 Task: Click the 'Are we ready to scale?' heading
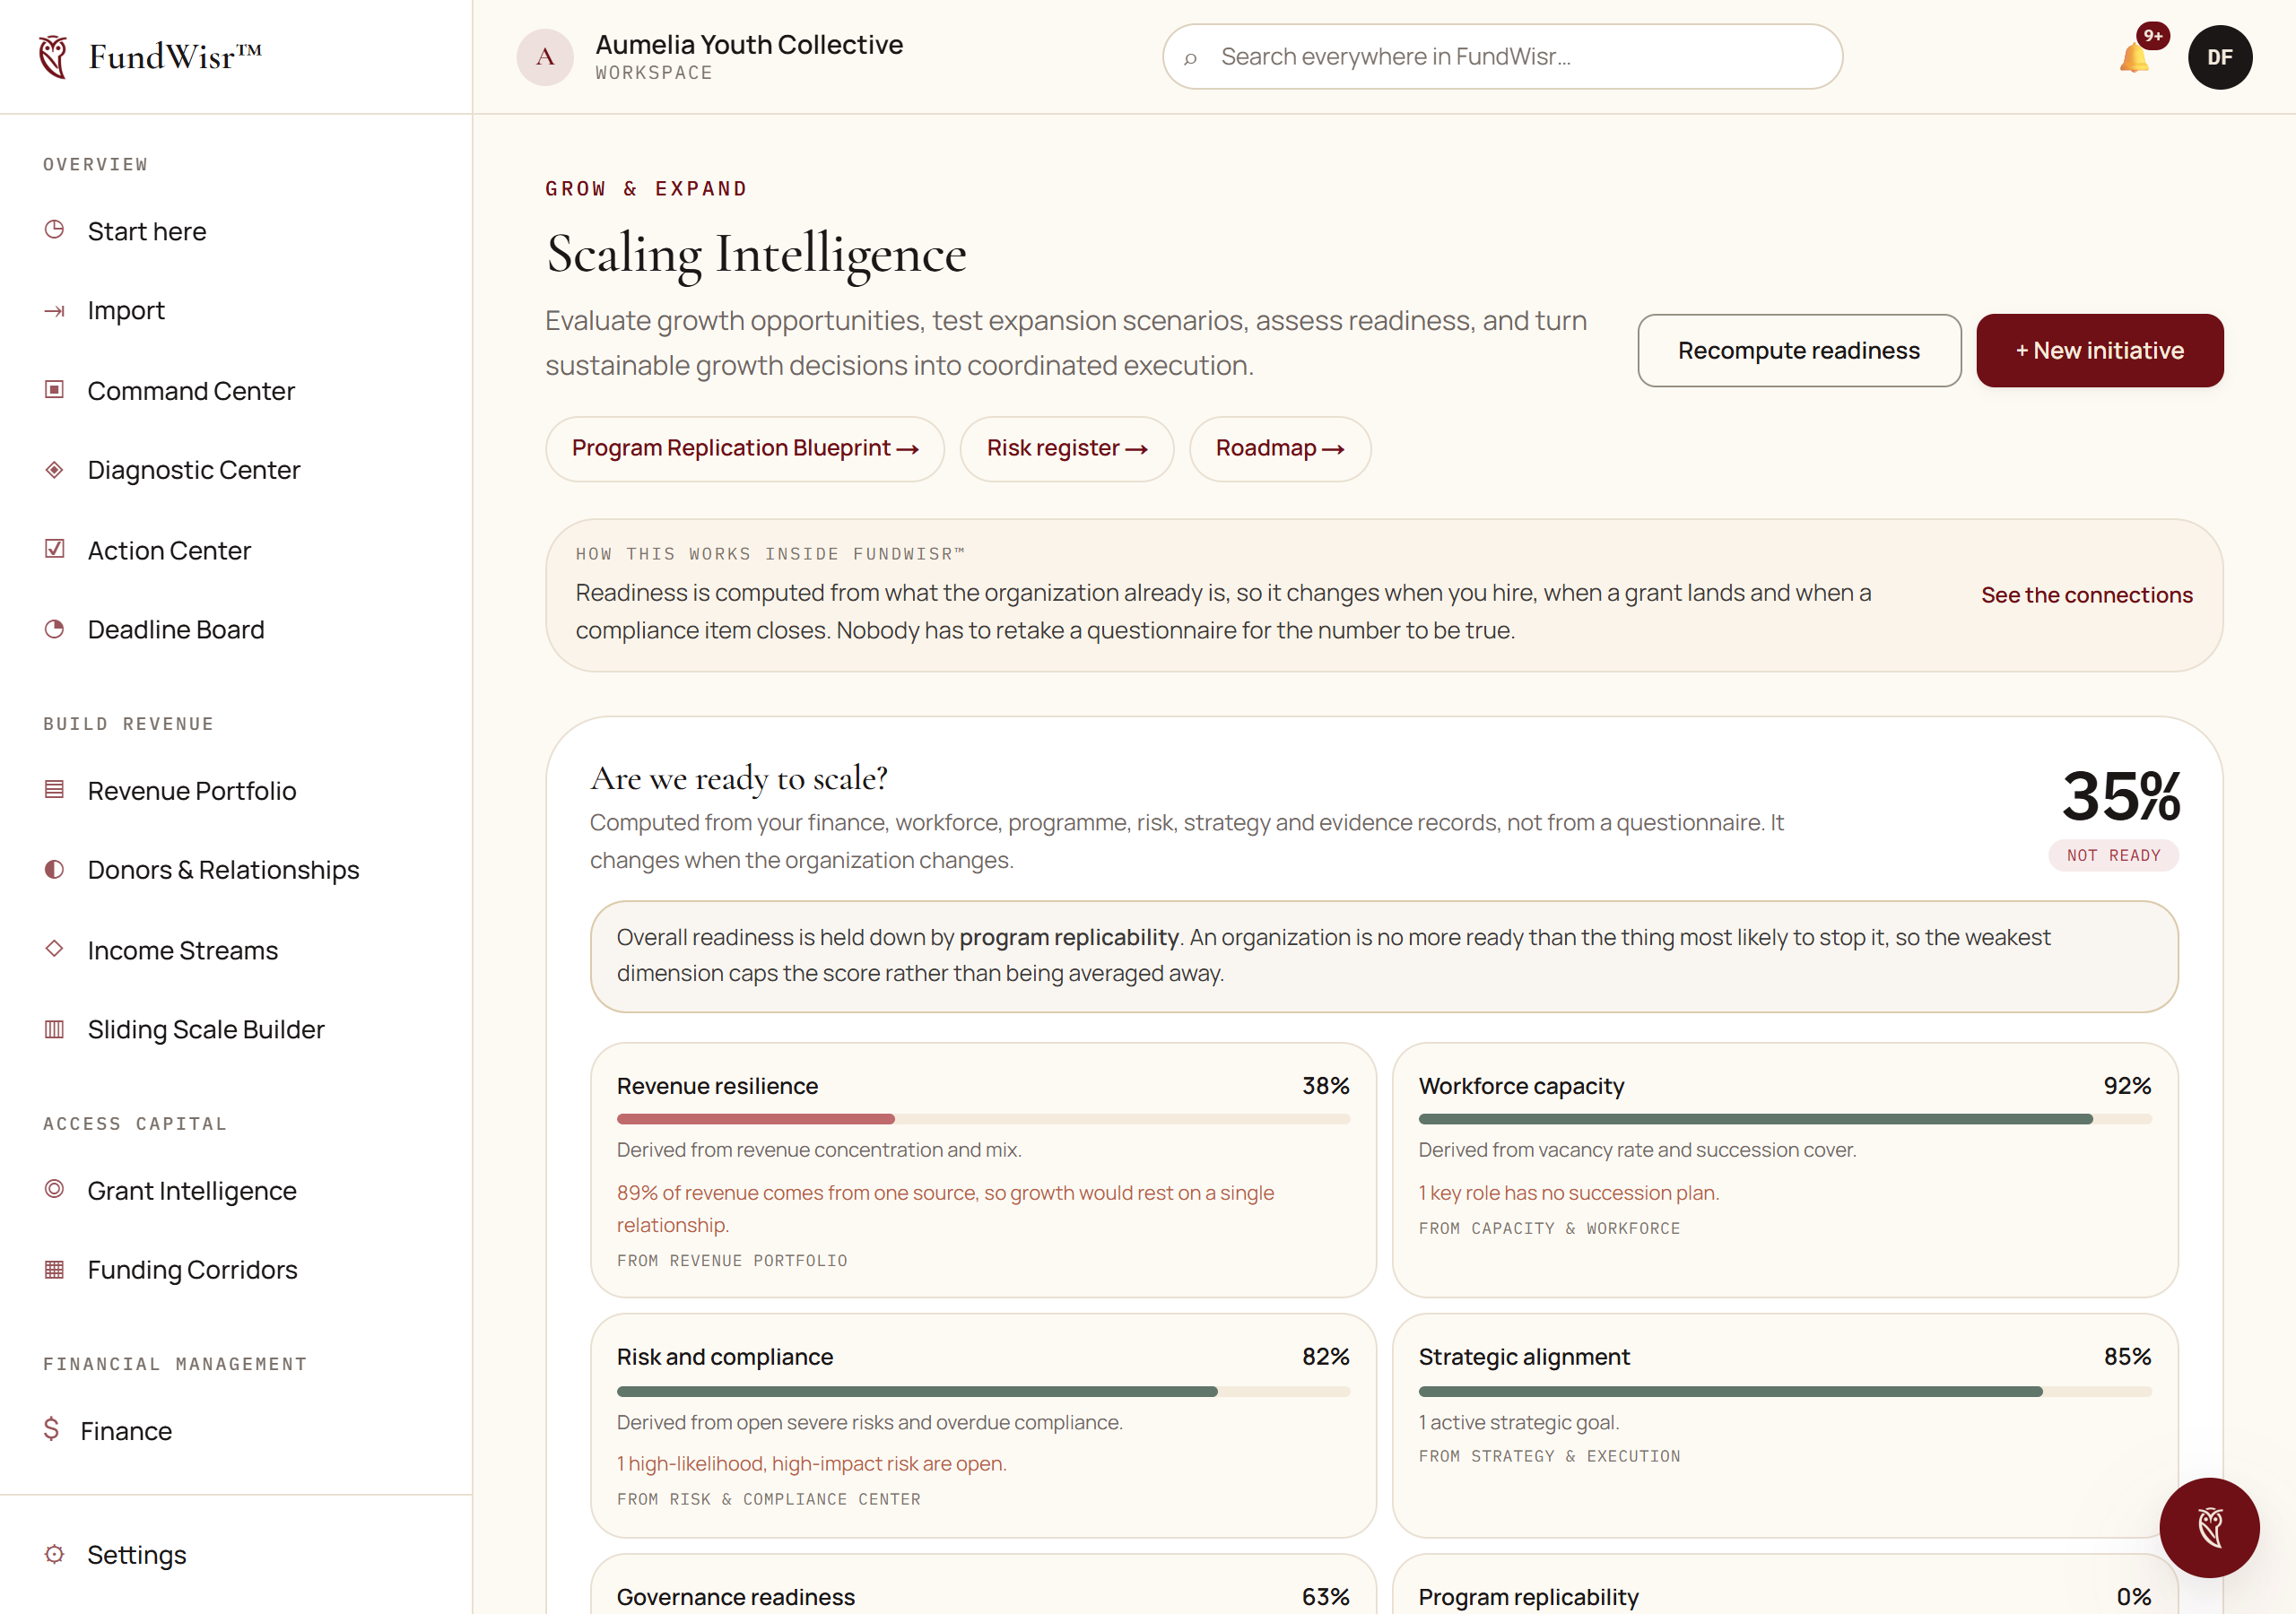coord(739,778)
